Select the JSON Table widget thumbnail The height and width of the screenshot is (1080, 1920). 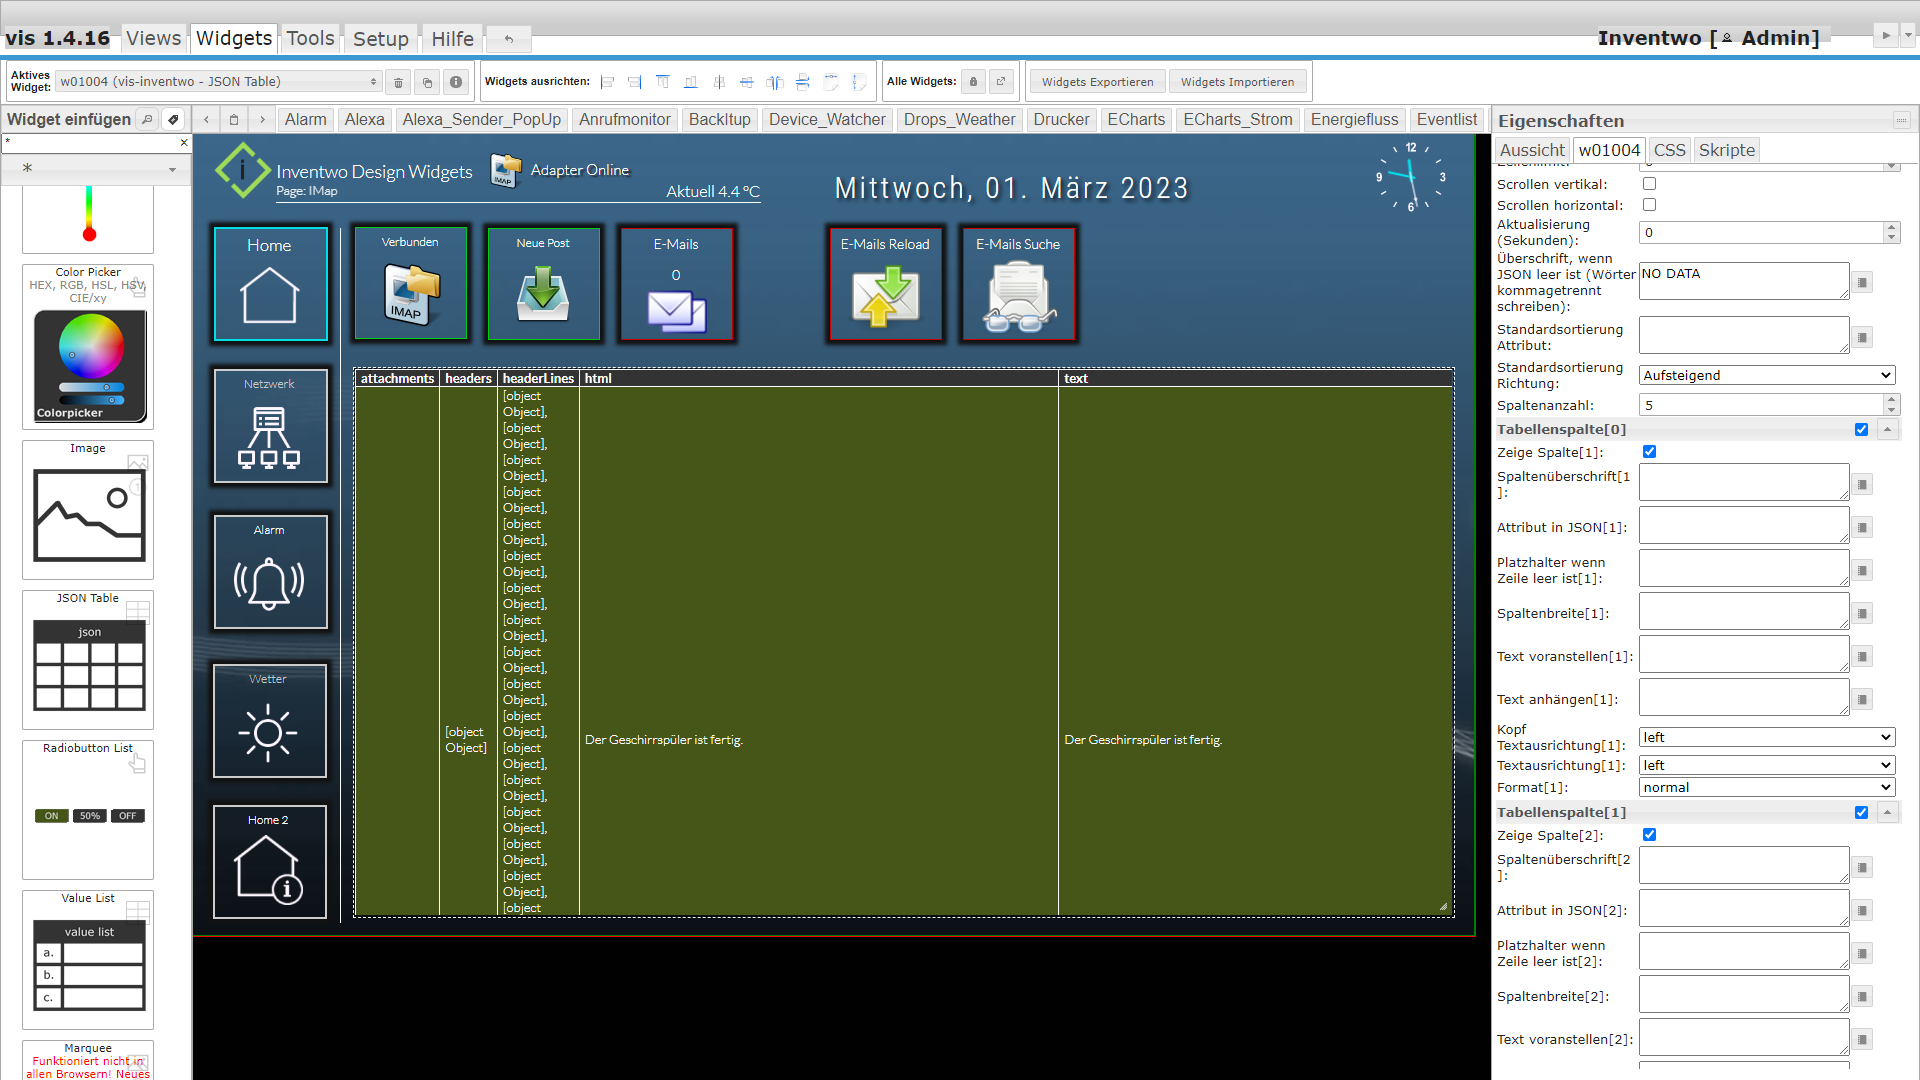[x=88, y=660]
